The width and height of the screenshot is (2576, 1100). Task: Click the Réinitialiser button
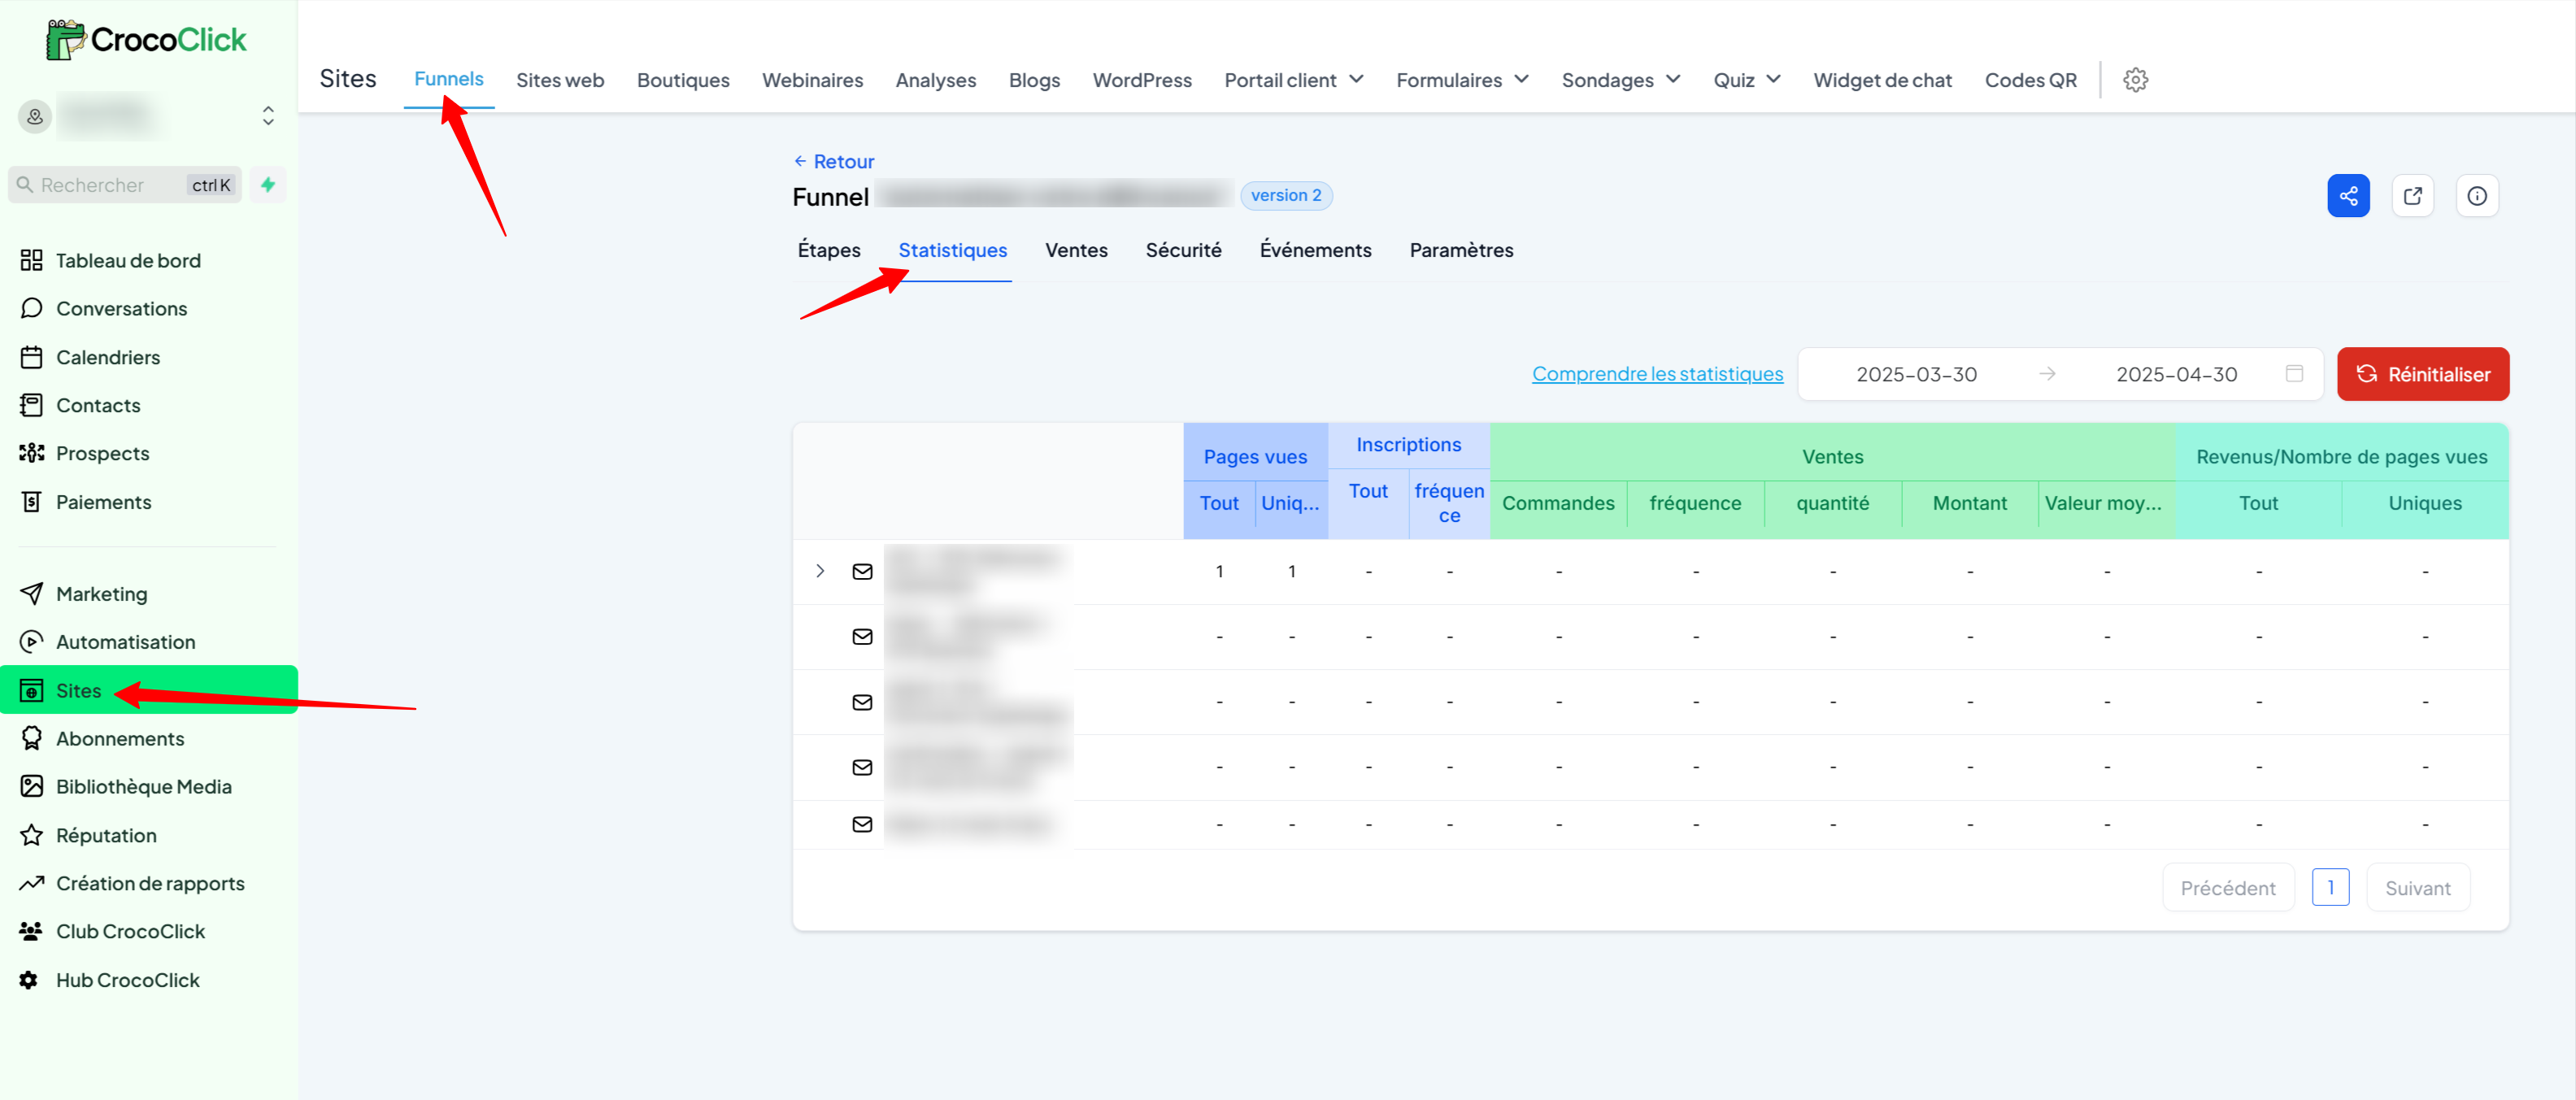(2422, 374)
